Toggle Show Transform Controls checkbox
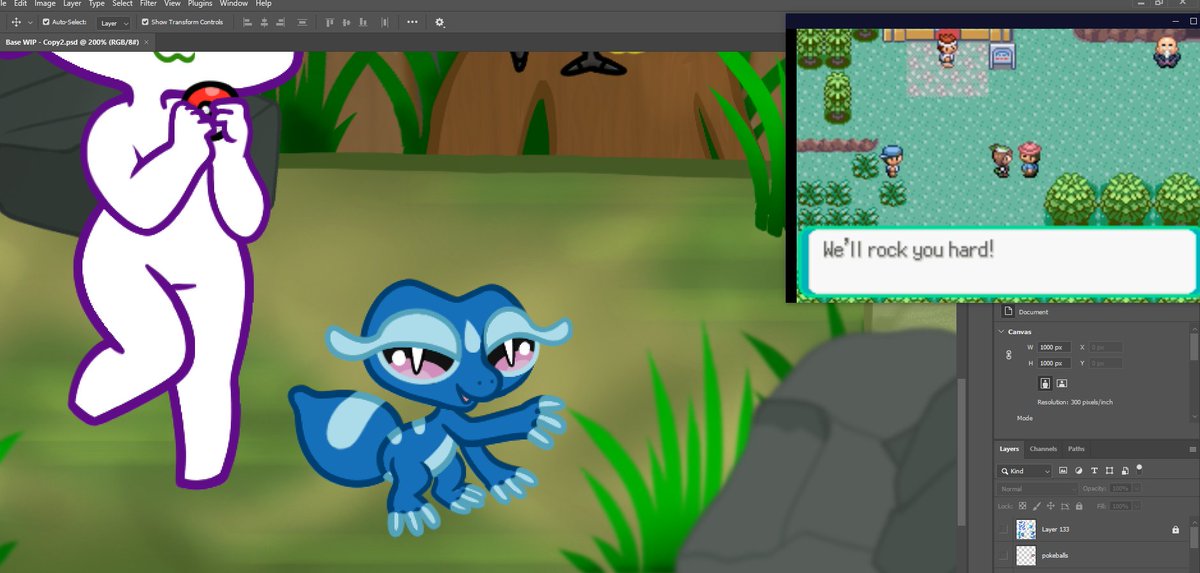Screen dimensions: 1200x573 click(145, 21)
